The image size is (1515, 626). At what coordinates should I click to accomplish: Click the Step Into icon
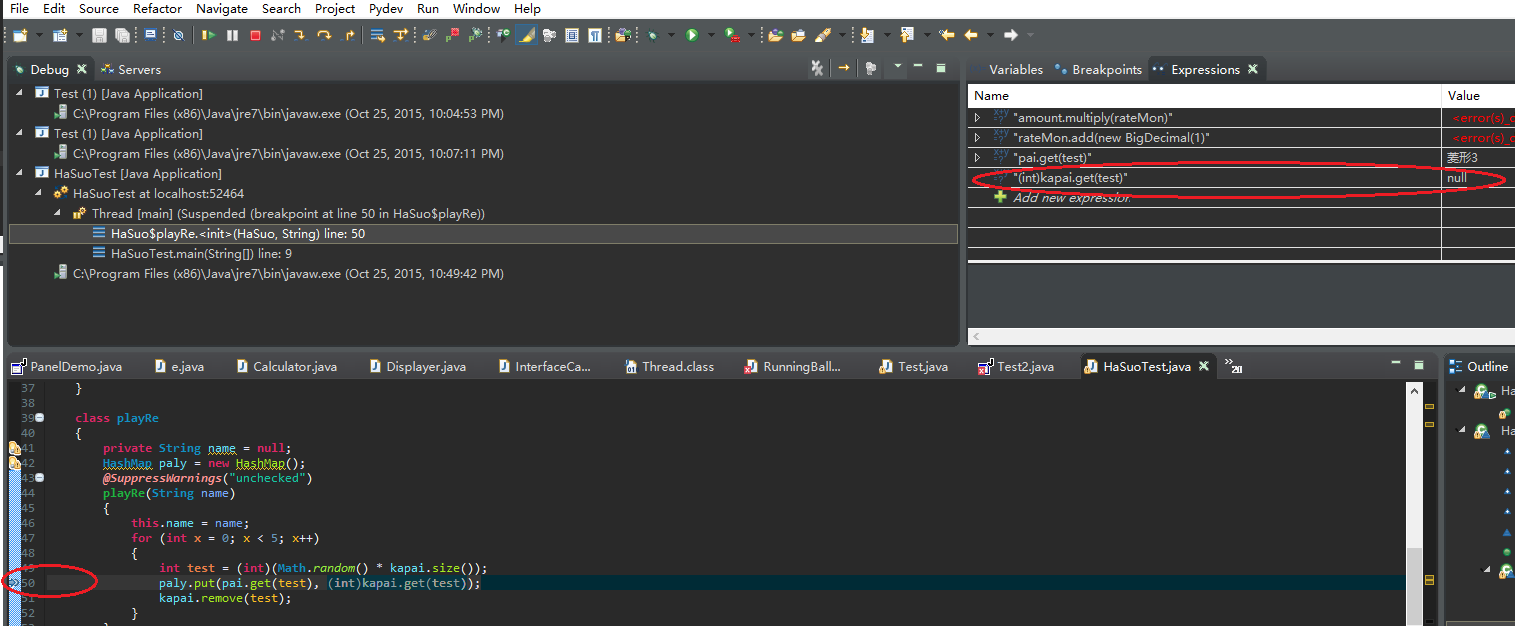point(300,35)
